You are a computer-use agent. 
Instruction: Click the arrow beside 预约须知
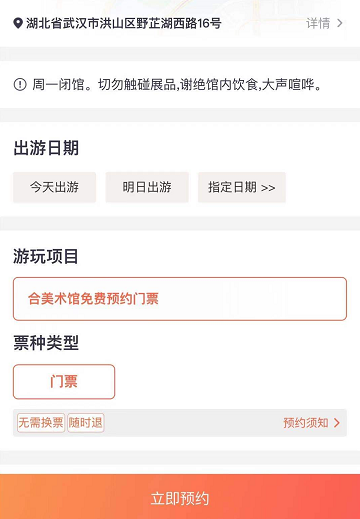[x=337, y=423]
